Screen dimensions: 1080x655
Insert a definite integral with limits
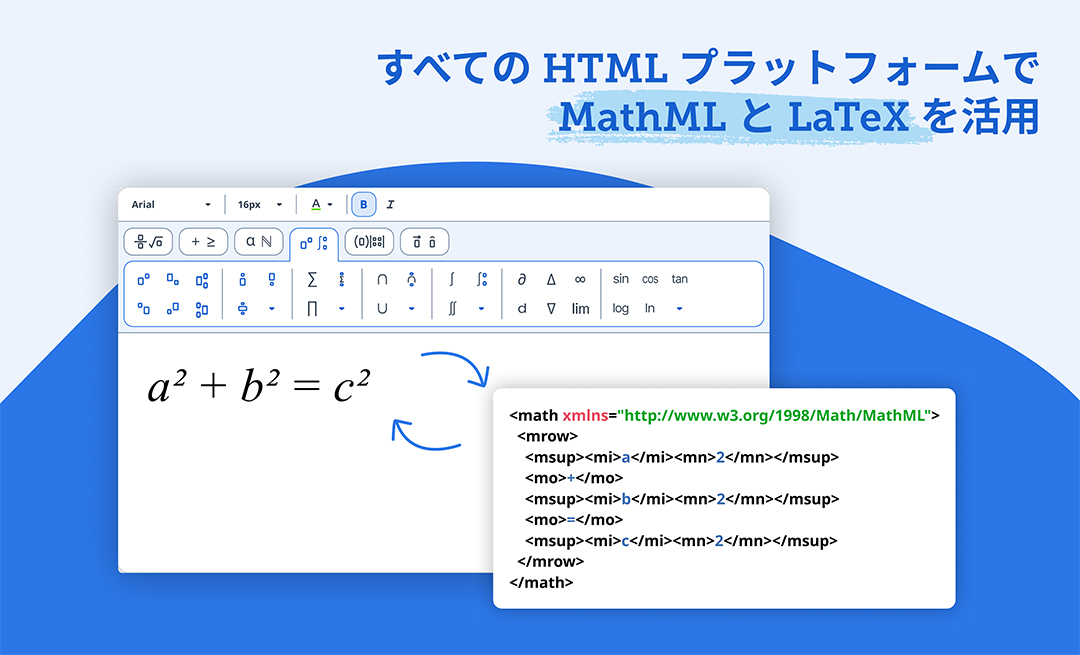(x=481, y=279)
